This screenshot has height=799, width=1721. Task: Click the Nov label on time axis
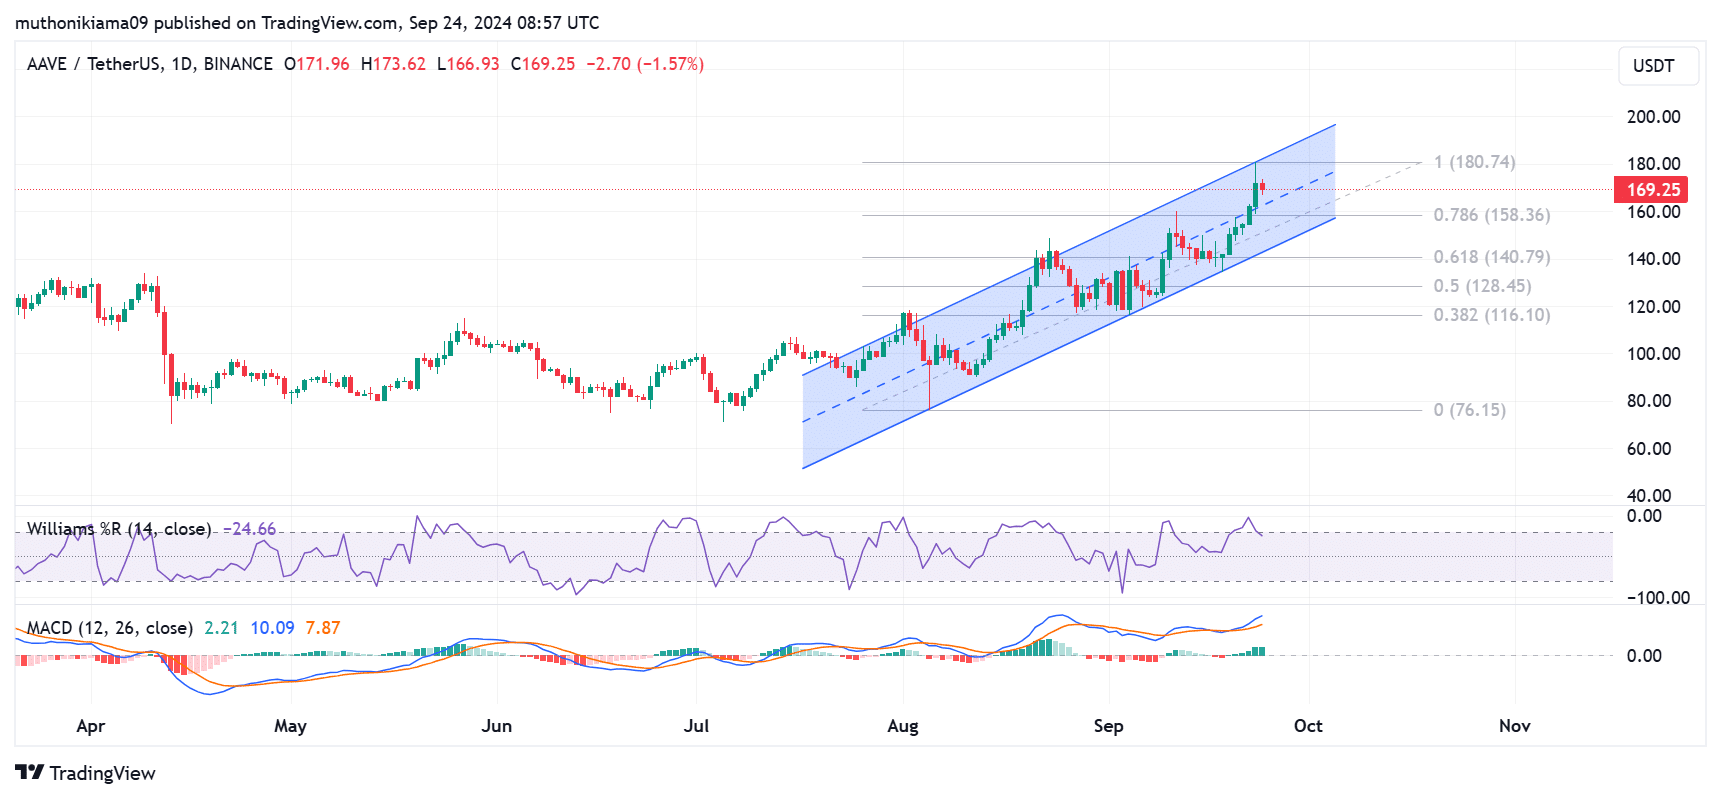(1514, 726)
